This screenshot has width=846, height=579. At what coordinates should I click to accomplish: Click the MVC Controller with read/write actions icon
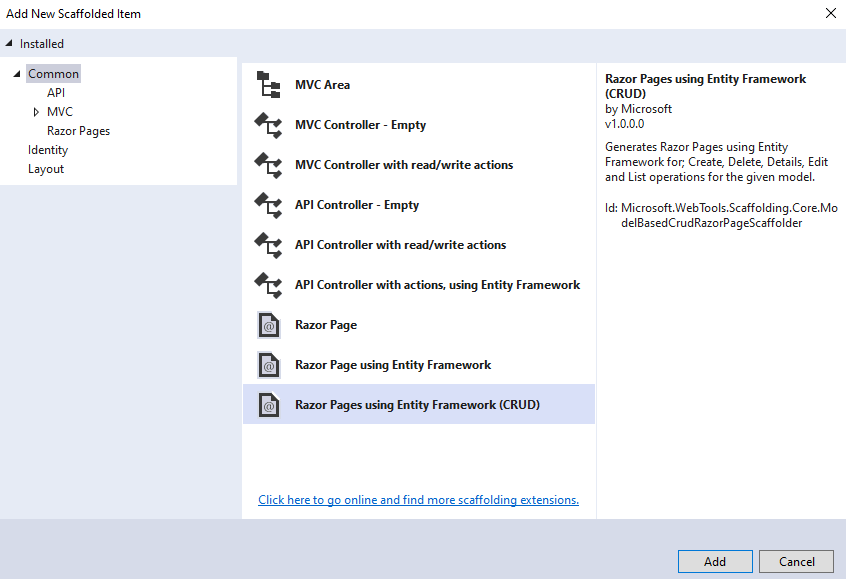tap(269, 165)
